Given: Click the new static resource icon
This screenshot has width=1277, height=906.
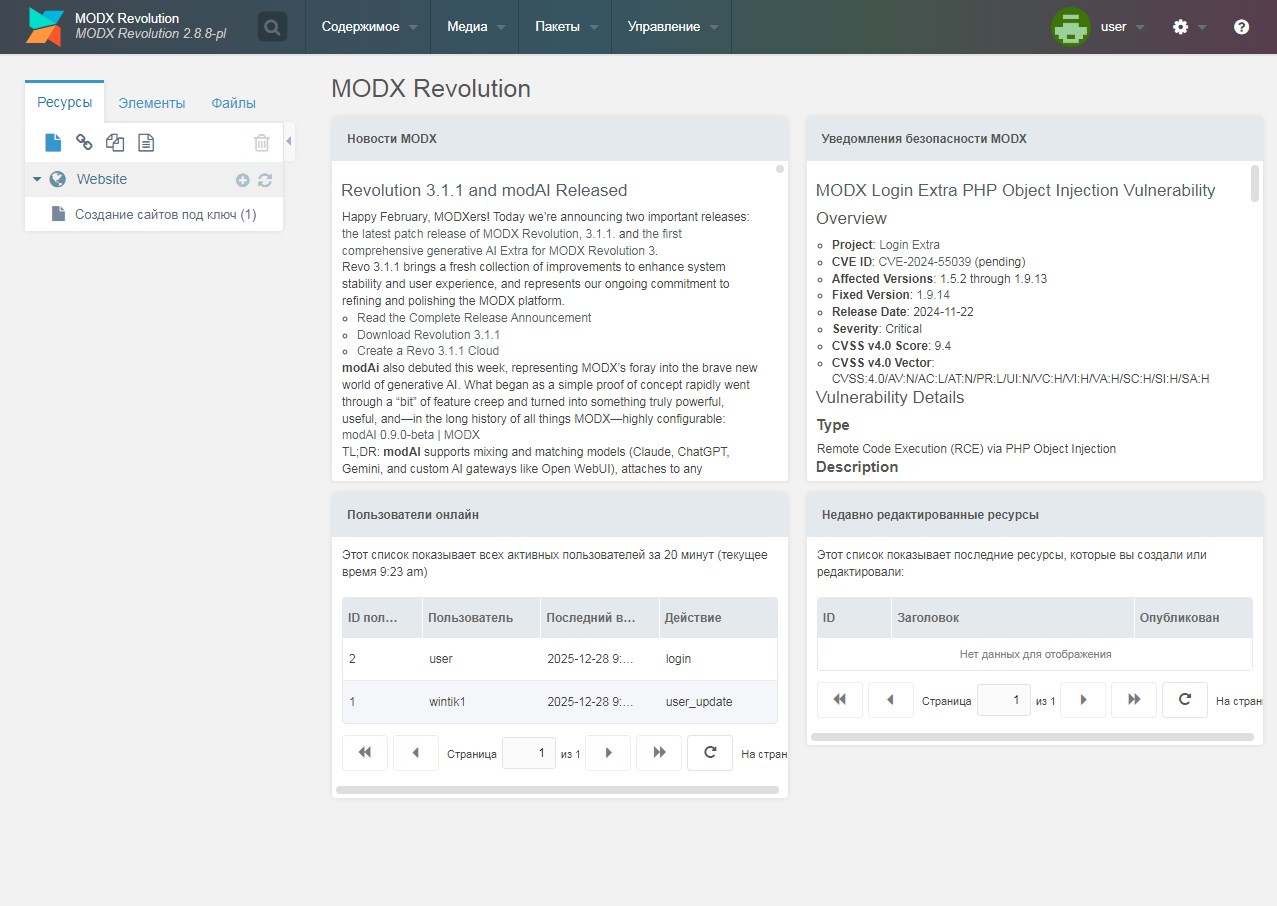Looking at the screenshot, I should pyautogui.click(x=146, y=143).
